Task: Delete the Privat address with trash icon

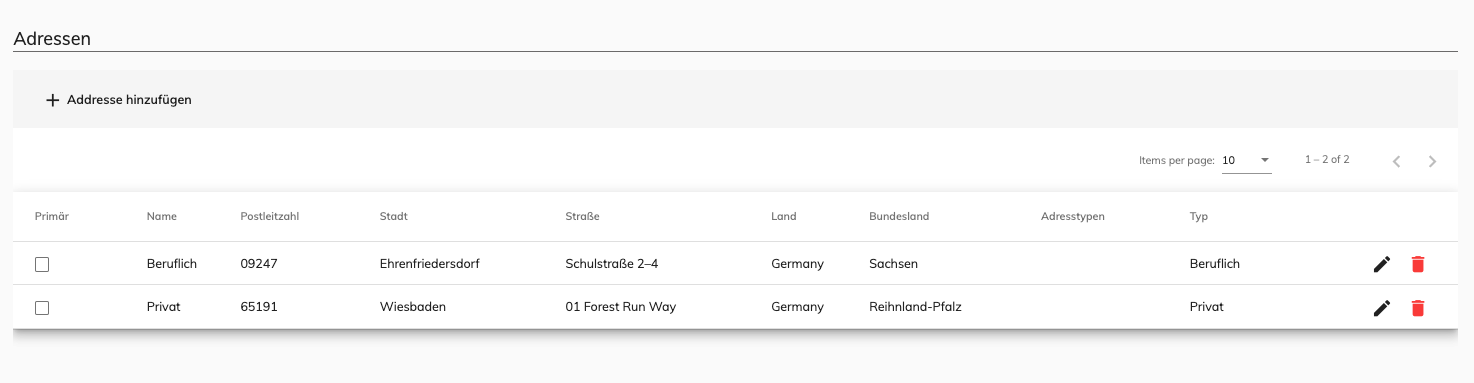Action: [x=1418, y=308]
